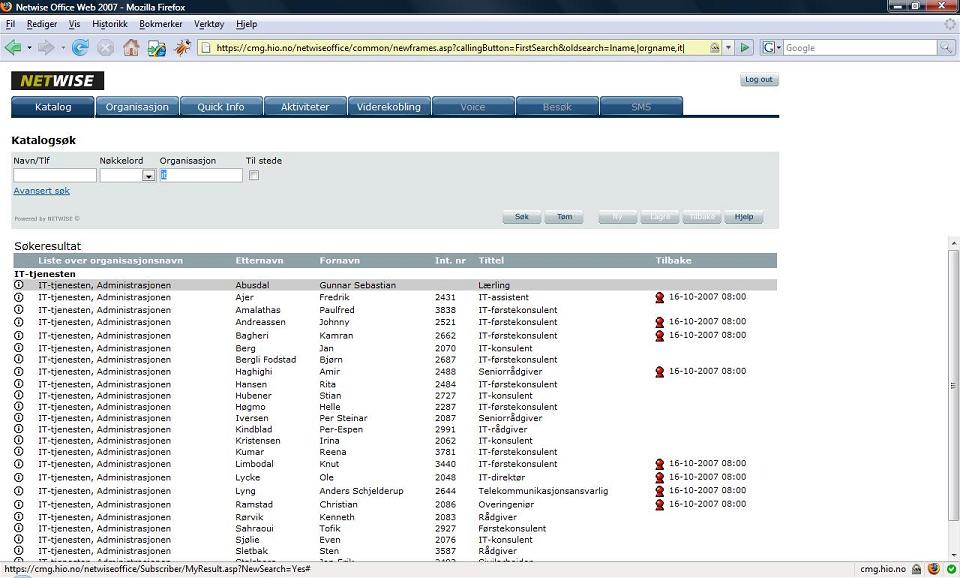Click the title Telekommunikasjonsansvarlig
960x578 pixels.
pos(543,491)
